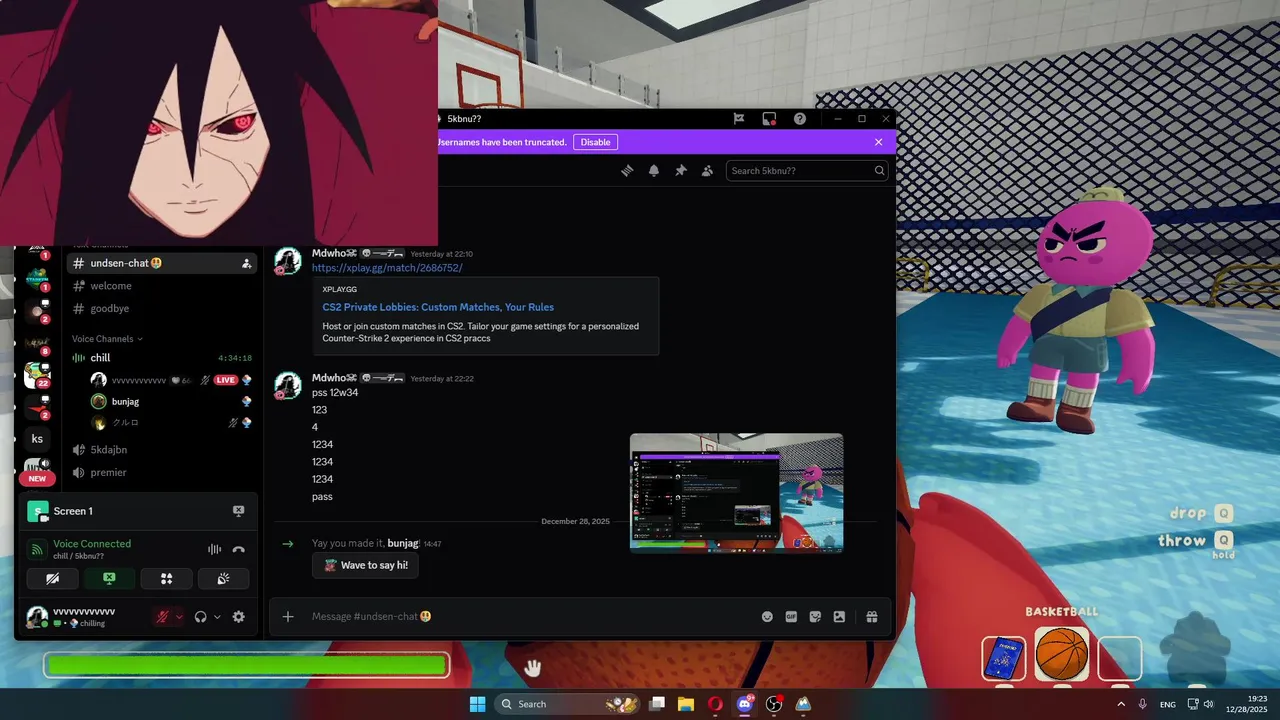This screenshot has height=720, width=1280.
Task: Toggle the member list icon
Action: pyautogui.click(x=707, y=171)
